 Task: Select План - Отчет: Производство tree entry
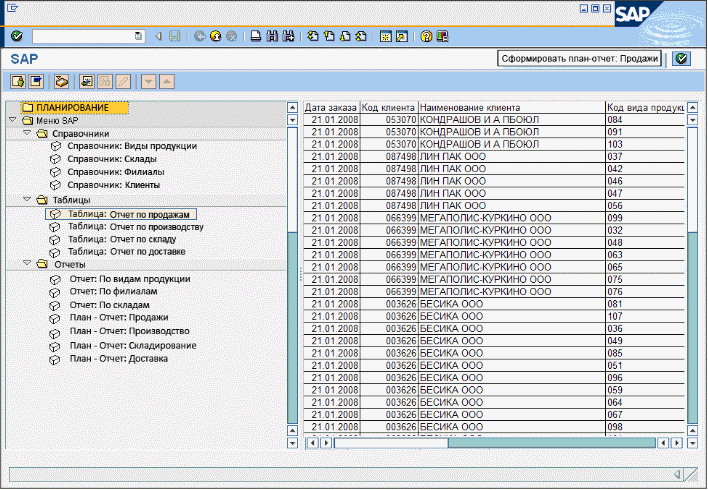coord(129,331)
